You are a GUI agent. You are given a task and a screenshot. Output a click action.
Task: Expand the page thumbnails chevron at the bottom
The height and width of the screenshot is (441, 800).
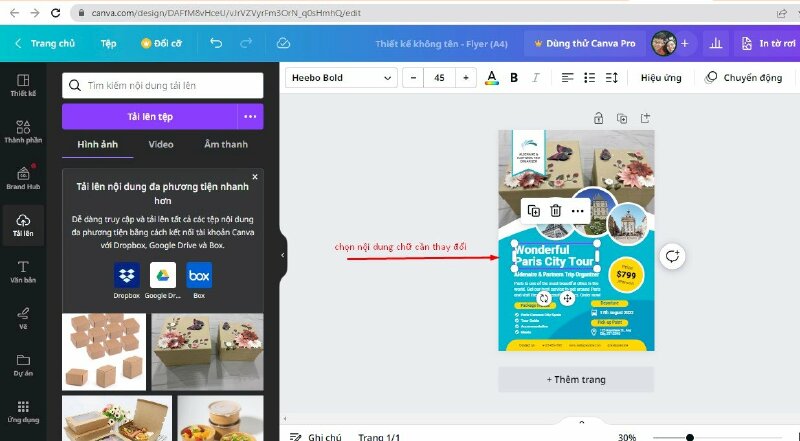[582, 422]
